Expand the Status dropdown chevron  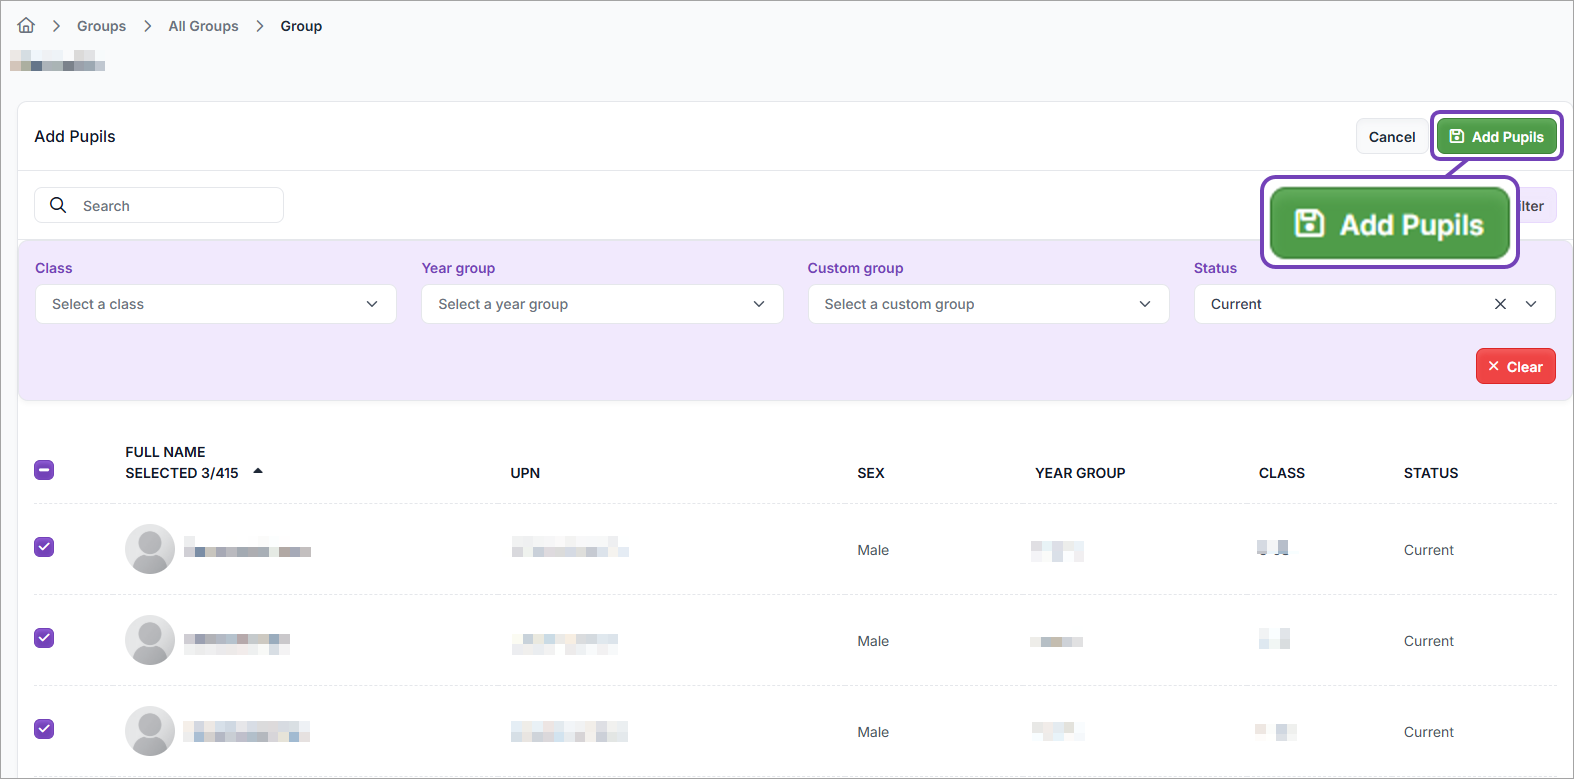point(1531,304)
